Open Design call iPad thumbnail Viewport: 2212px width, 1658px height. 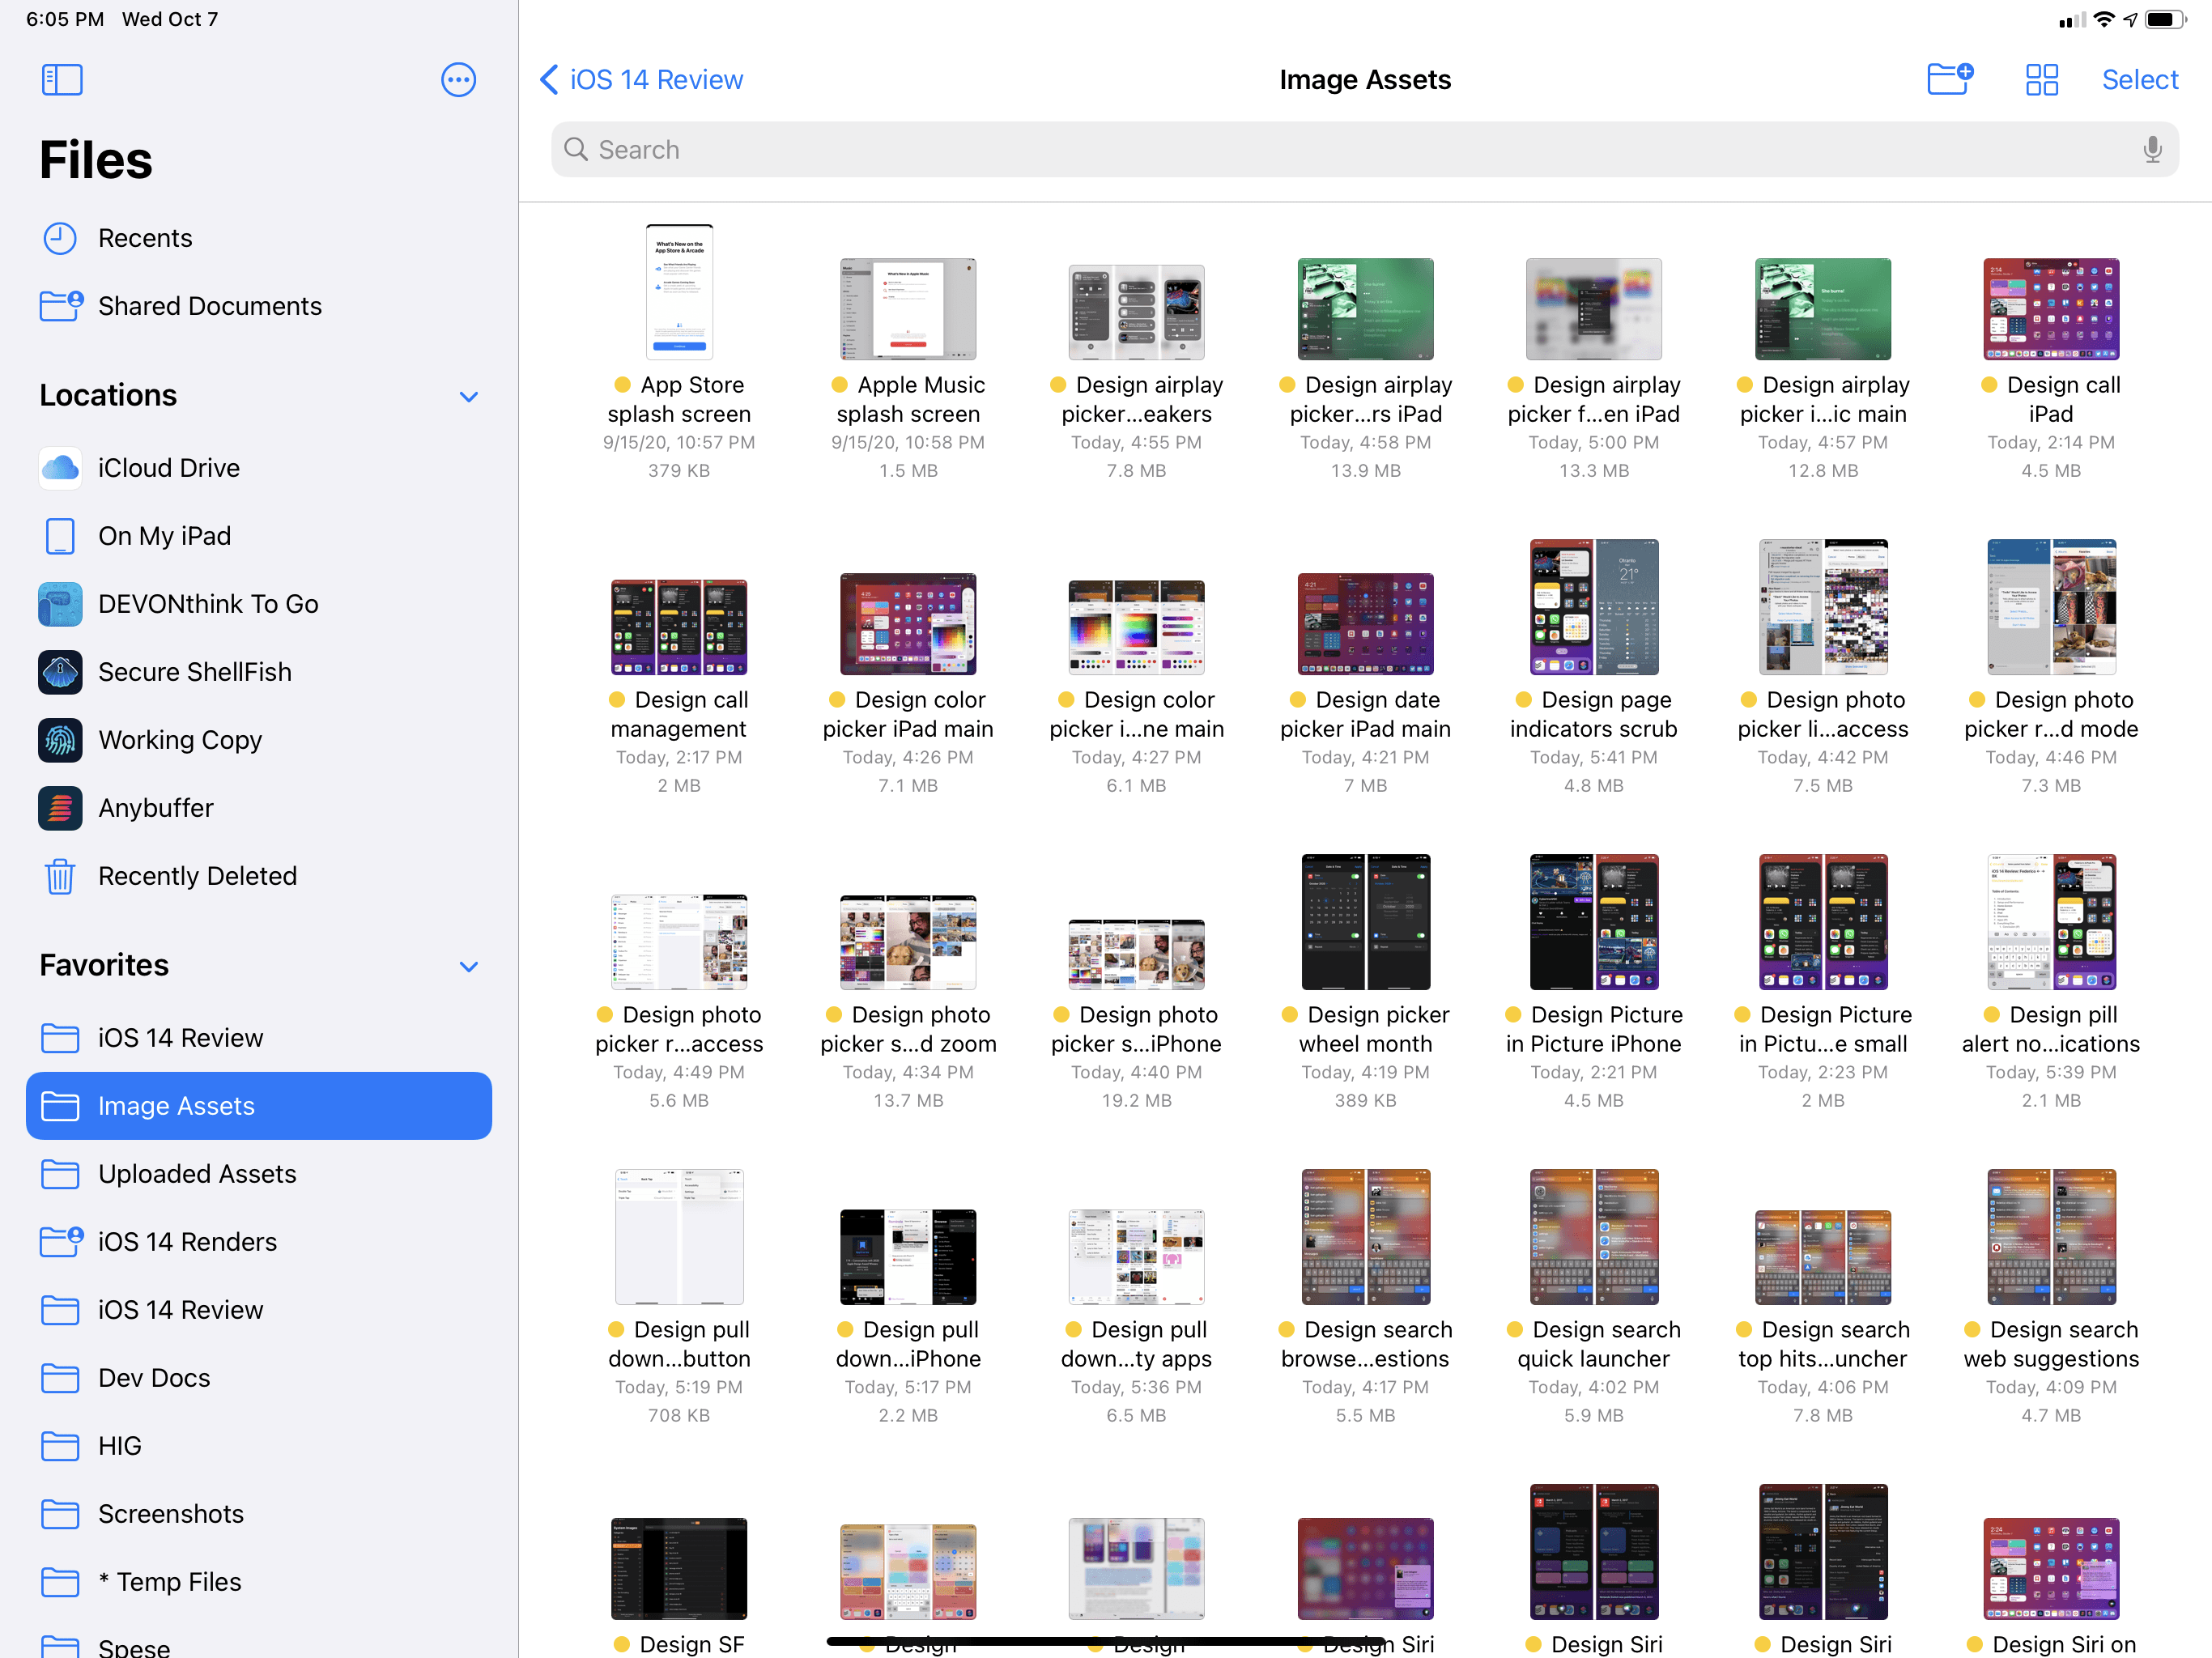pyautogui.click(x=2050, y=309)
